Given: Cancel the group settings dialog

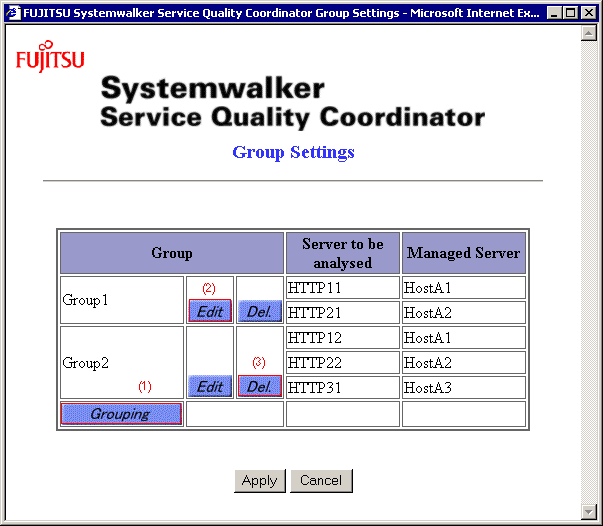Looking at the screenshot, I should click(321, 481).
